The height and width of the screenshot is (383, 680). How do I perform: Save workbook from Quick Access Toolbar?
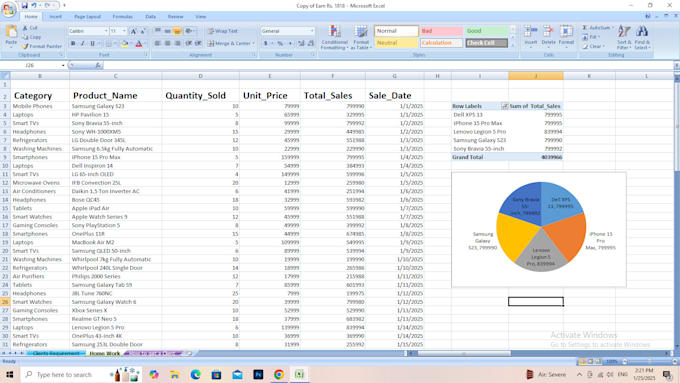(x=24, y=6)
